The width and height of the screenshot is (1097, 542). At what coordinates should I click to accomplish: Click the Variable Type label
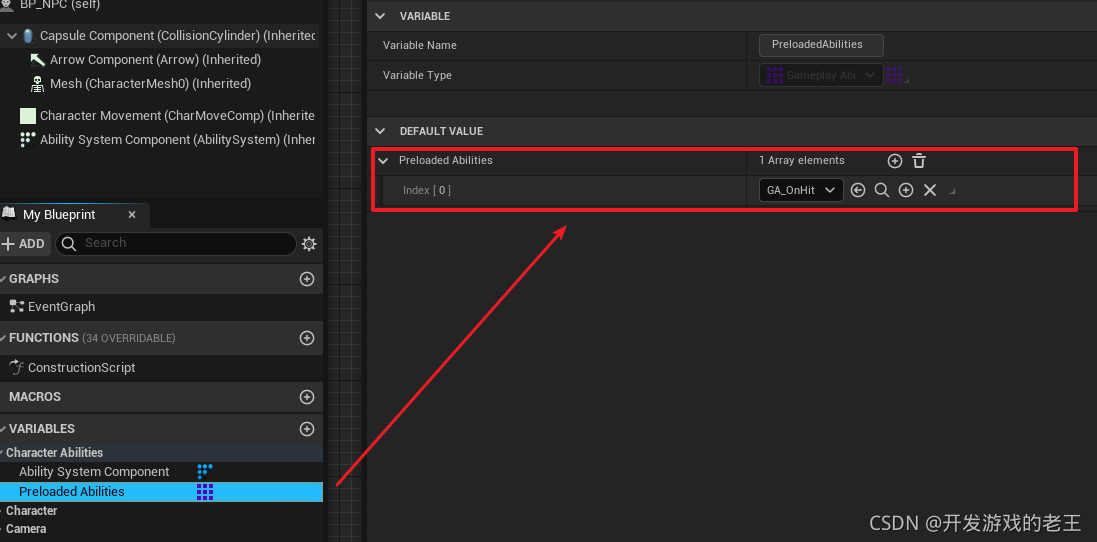tap(417, 75)
